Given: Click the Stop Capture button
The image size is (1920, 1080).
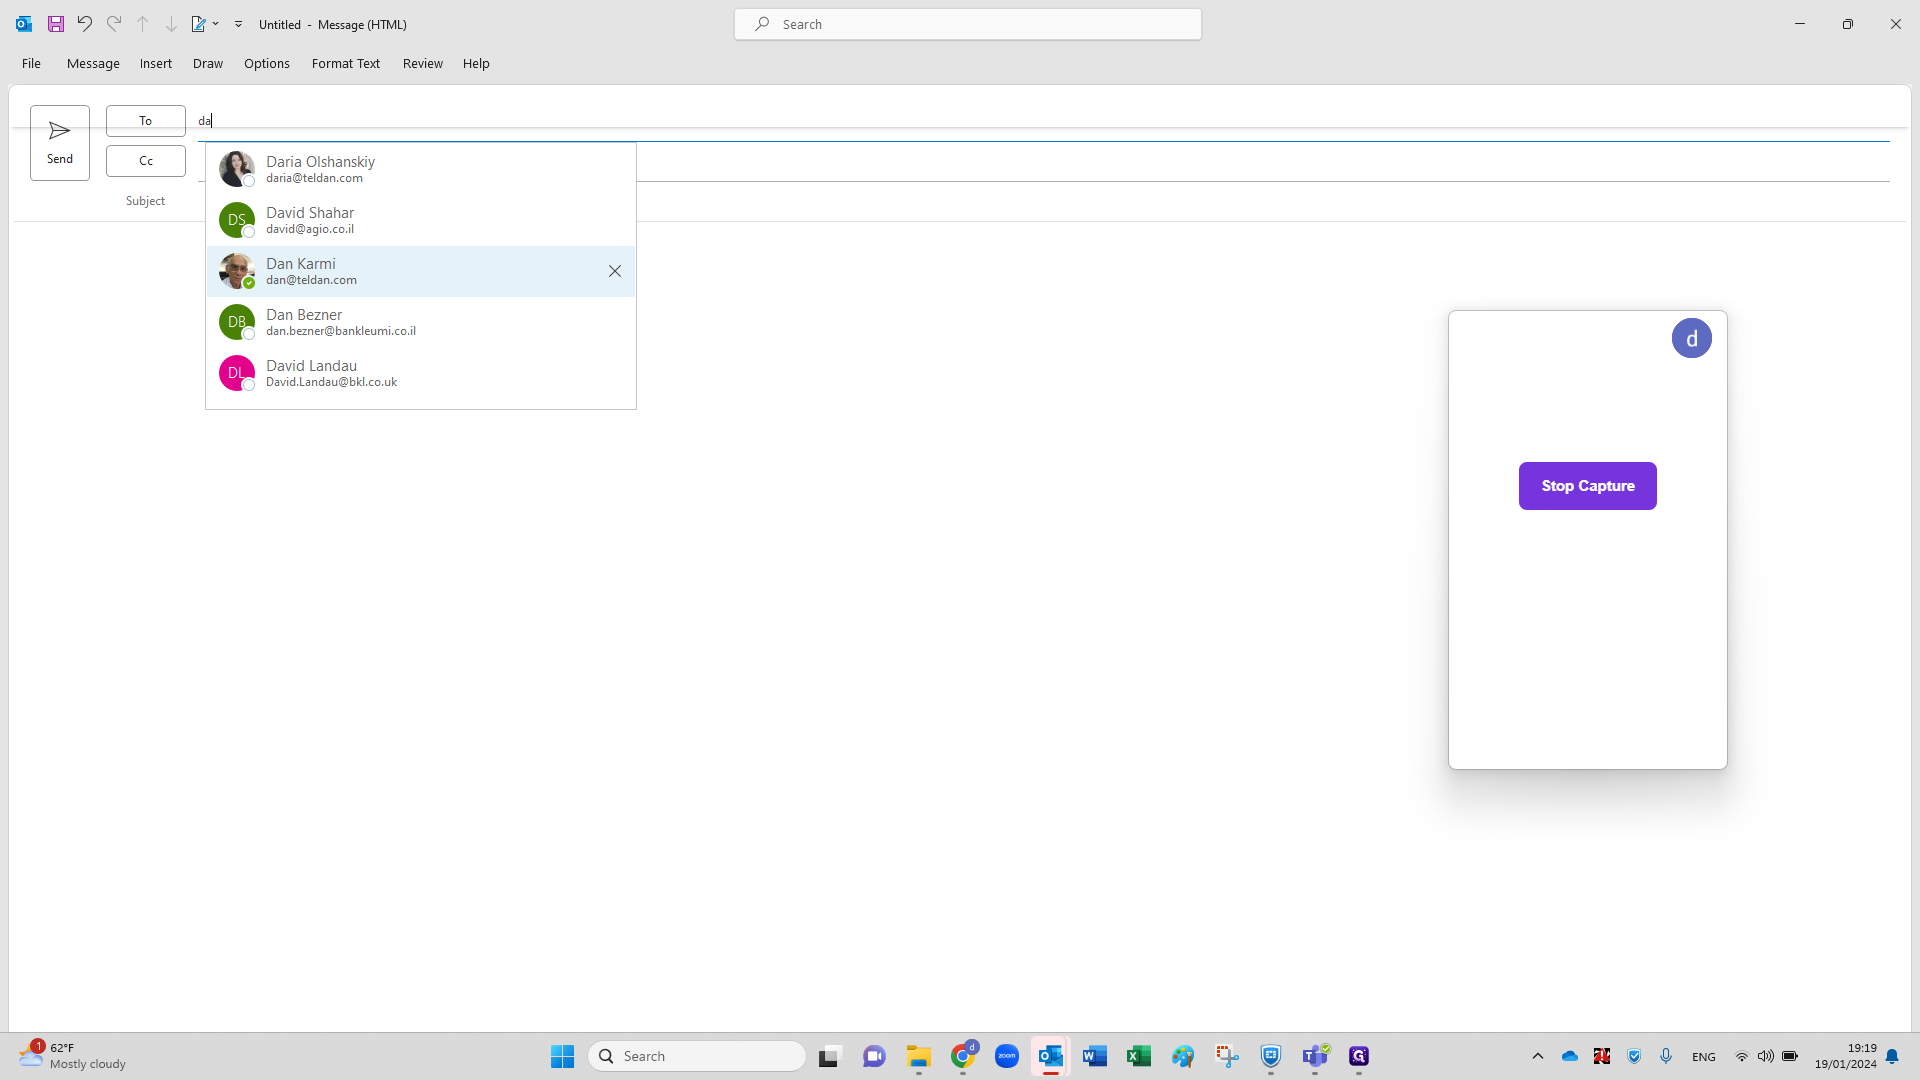Looking at the screenshot, I should click(x=1588, y=486).
